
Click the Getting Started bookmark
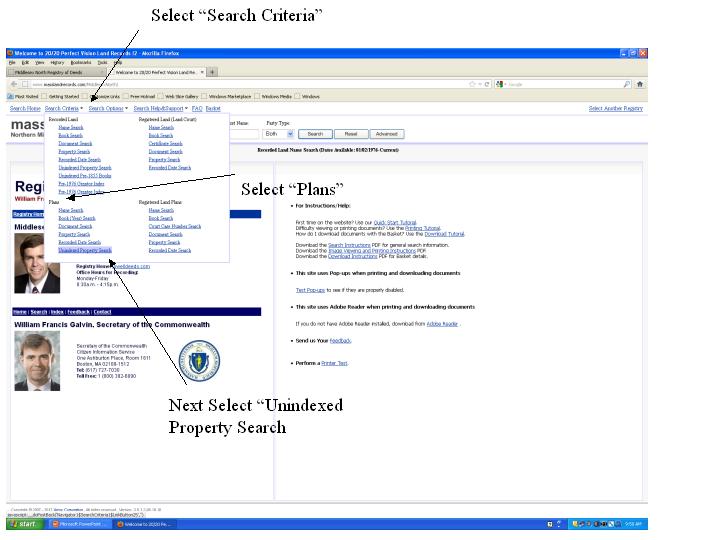[x=60, y=96]
